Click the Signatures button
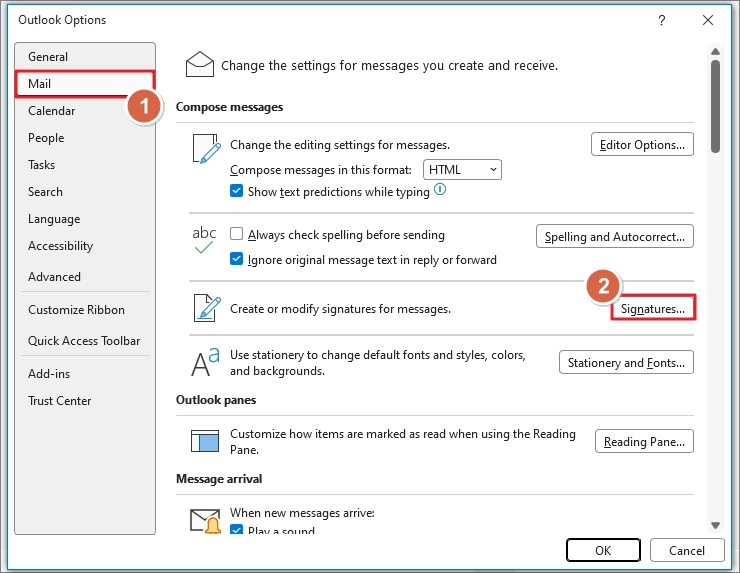The height and width of the screenshot is (573, 740). click(653, 308)
